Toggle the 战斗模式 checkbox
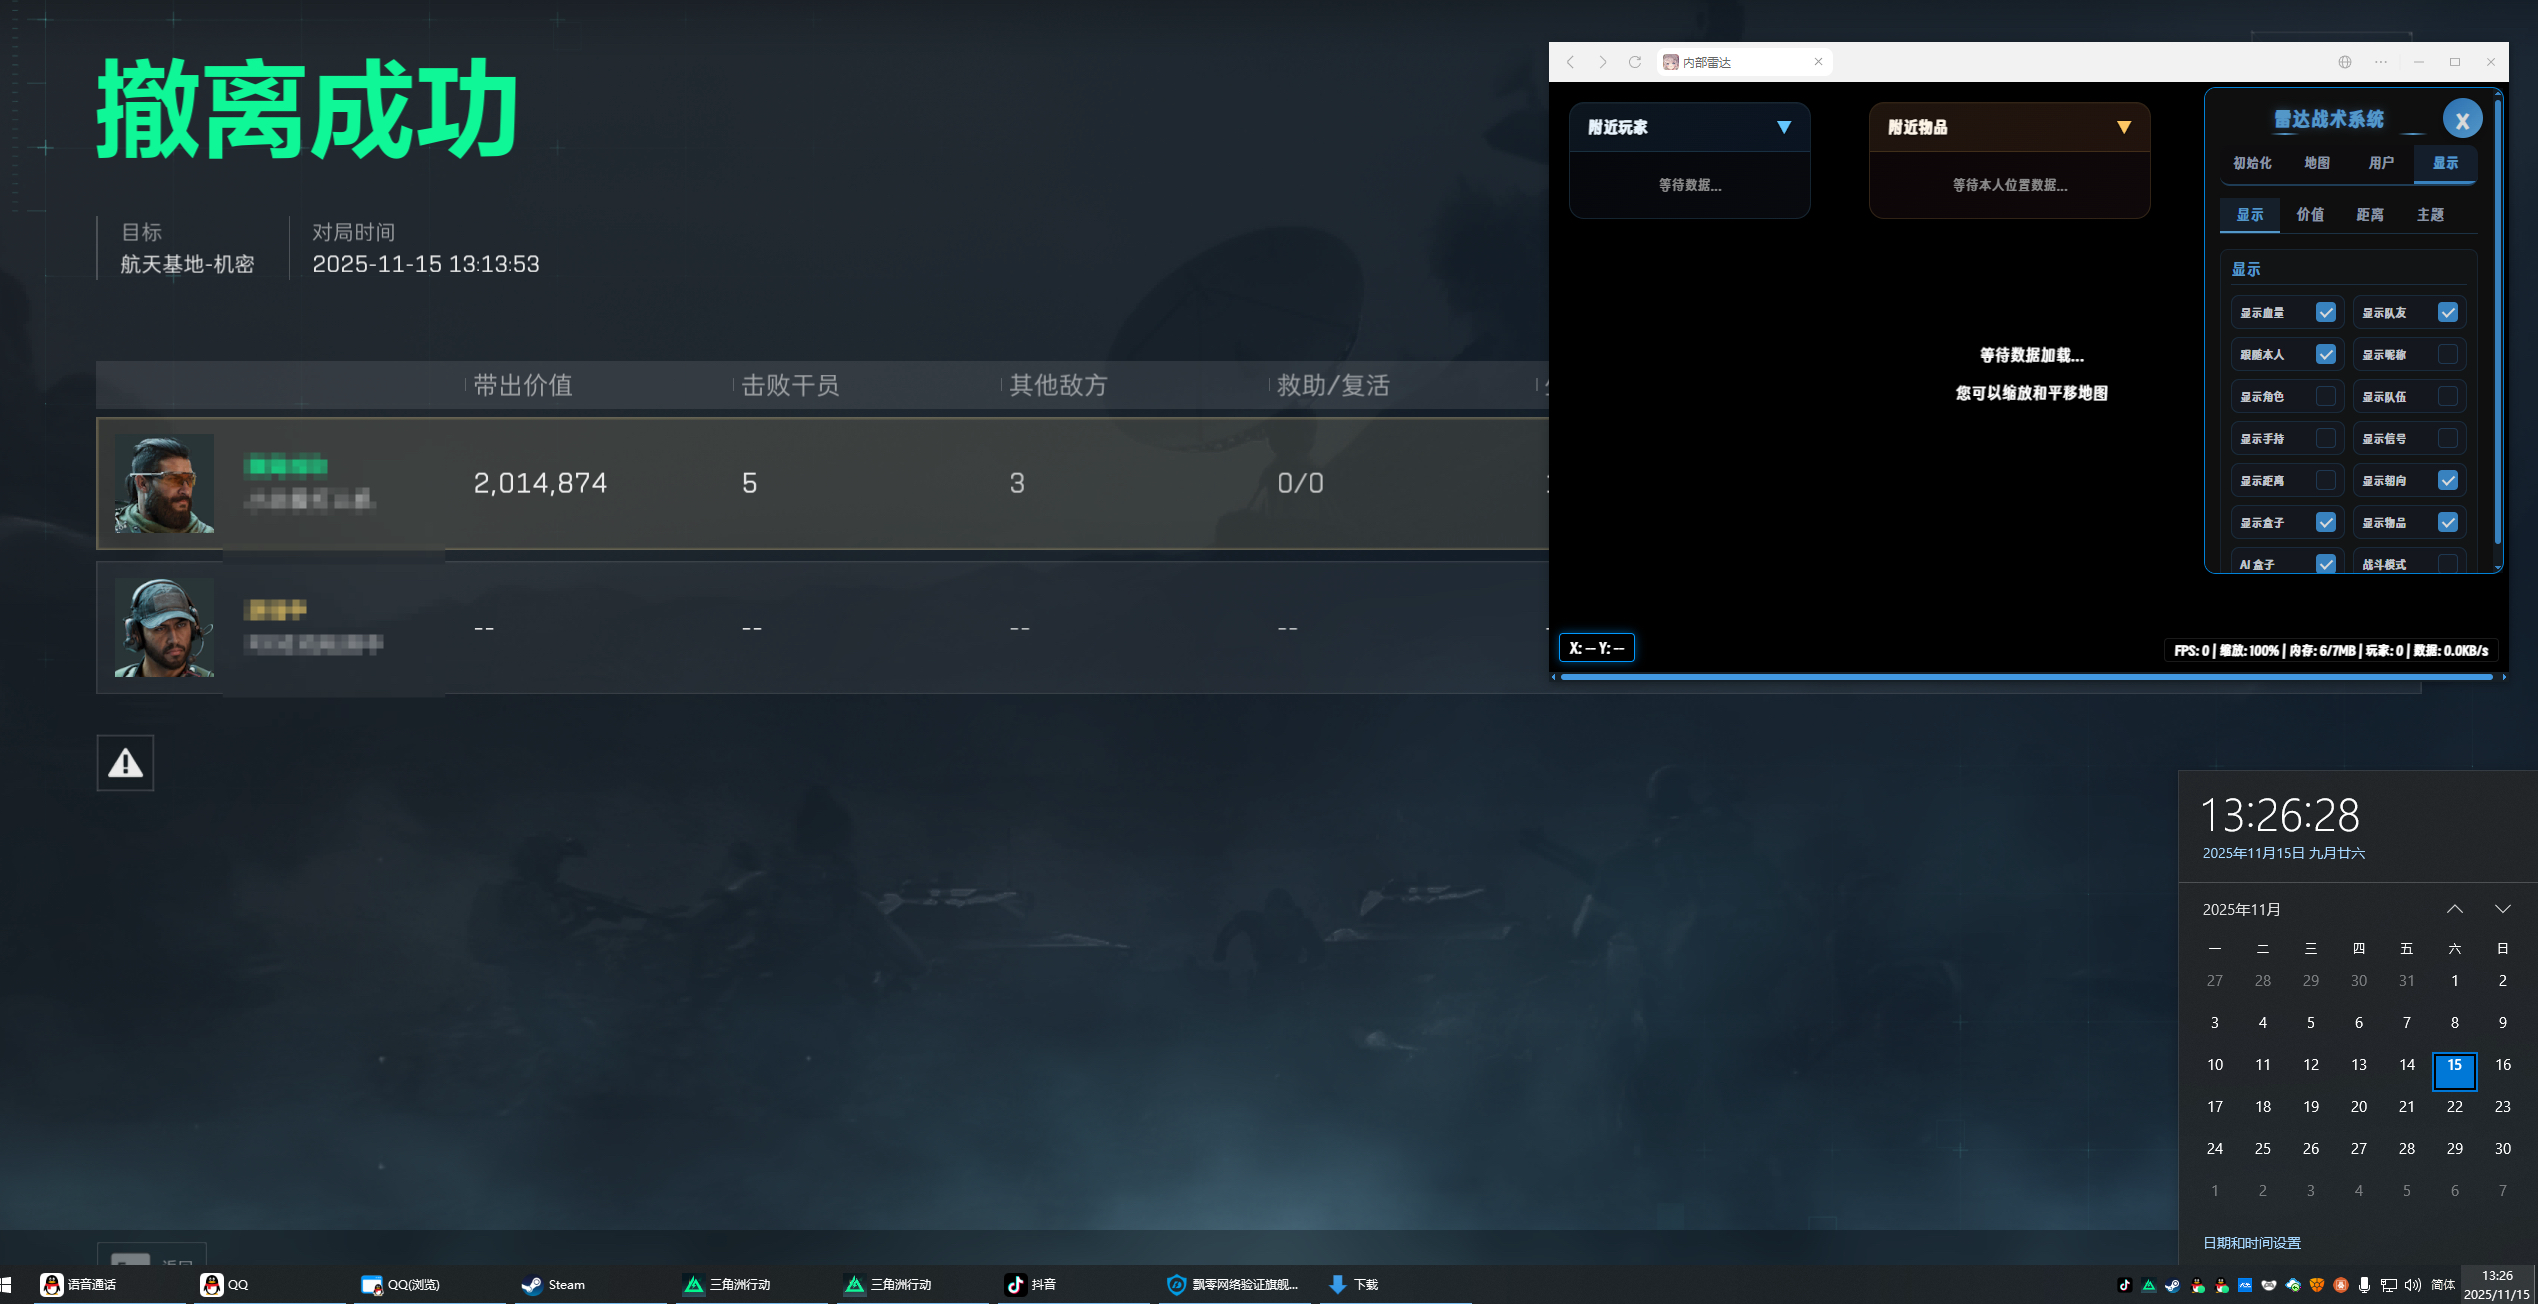The width and height of the screenshot is (2538, 1304). (x=2448, y=564)
